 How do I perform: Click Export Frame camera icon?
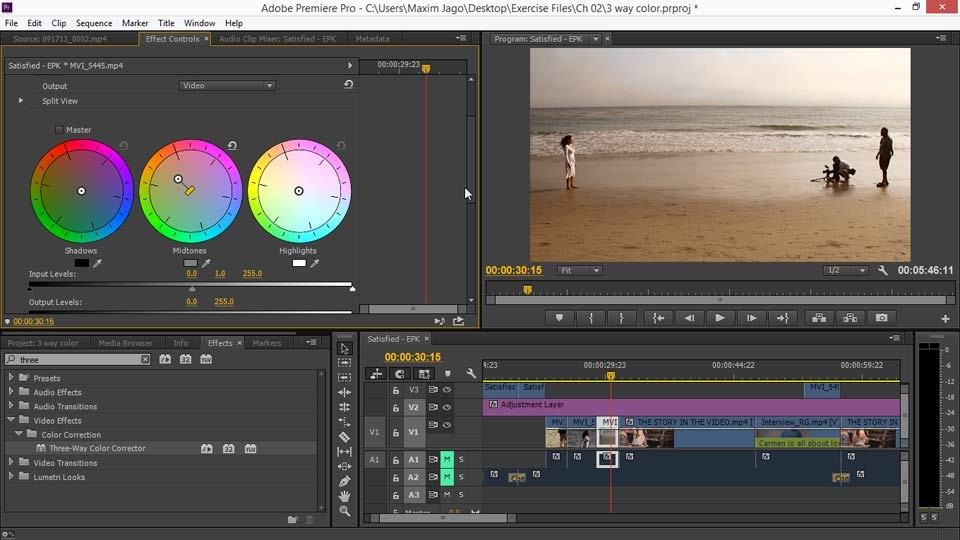[881, 318]
